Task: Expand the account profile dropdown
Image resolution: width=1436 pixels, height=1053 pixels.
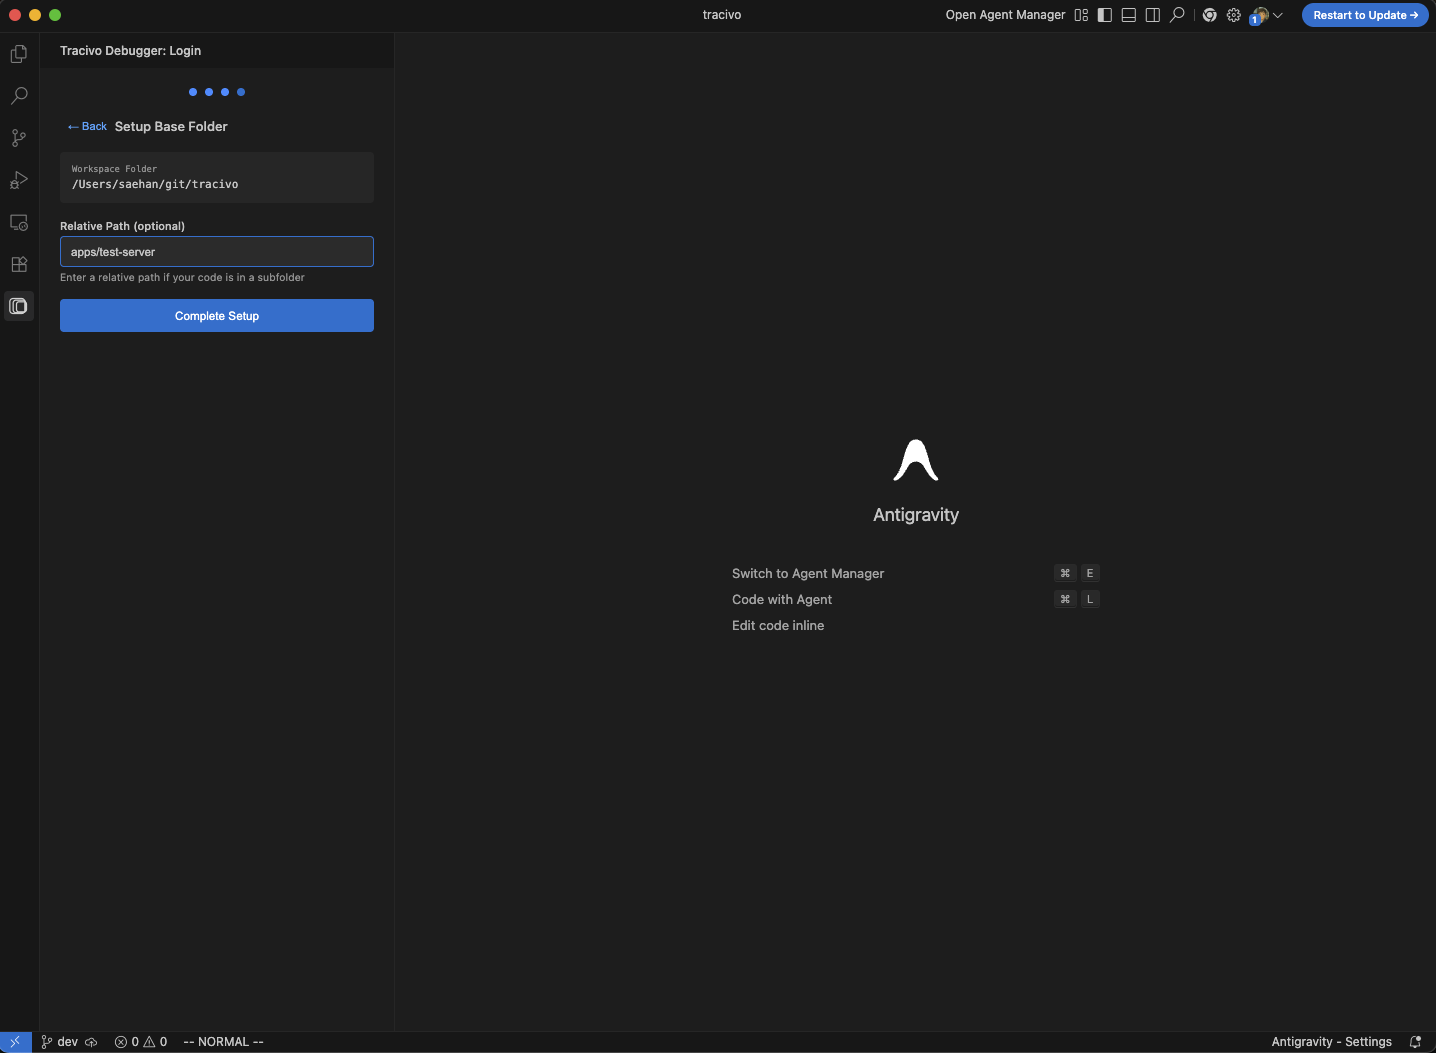Action: click(x=1267, y=15)
